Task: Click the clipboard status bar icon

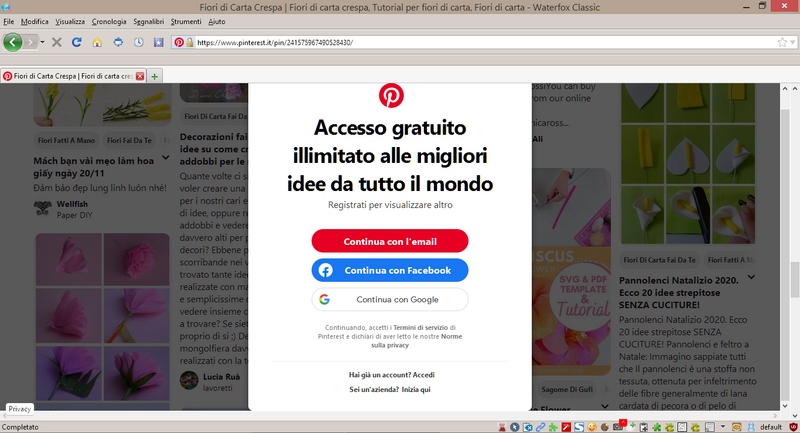Action: pyautogui.click(x=644, y=427)
